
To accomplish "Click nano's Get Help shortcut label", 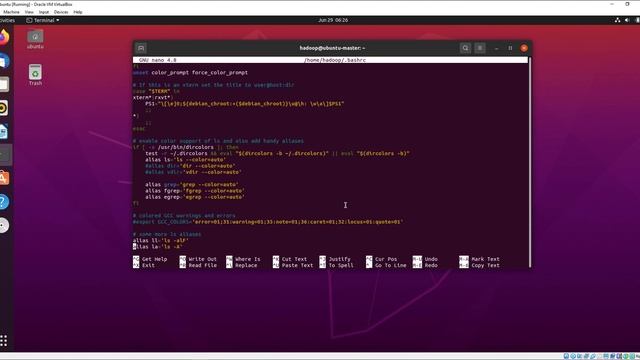I will click(x=154, y=259).
